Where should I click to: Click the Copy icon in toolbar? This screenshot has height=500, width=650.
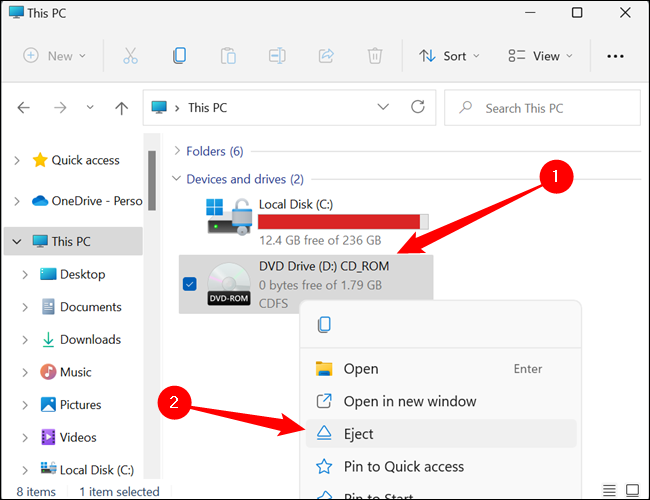181,56
